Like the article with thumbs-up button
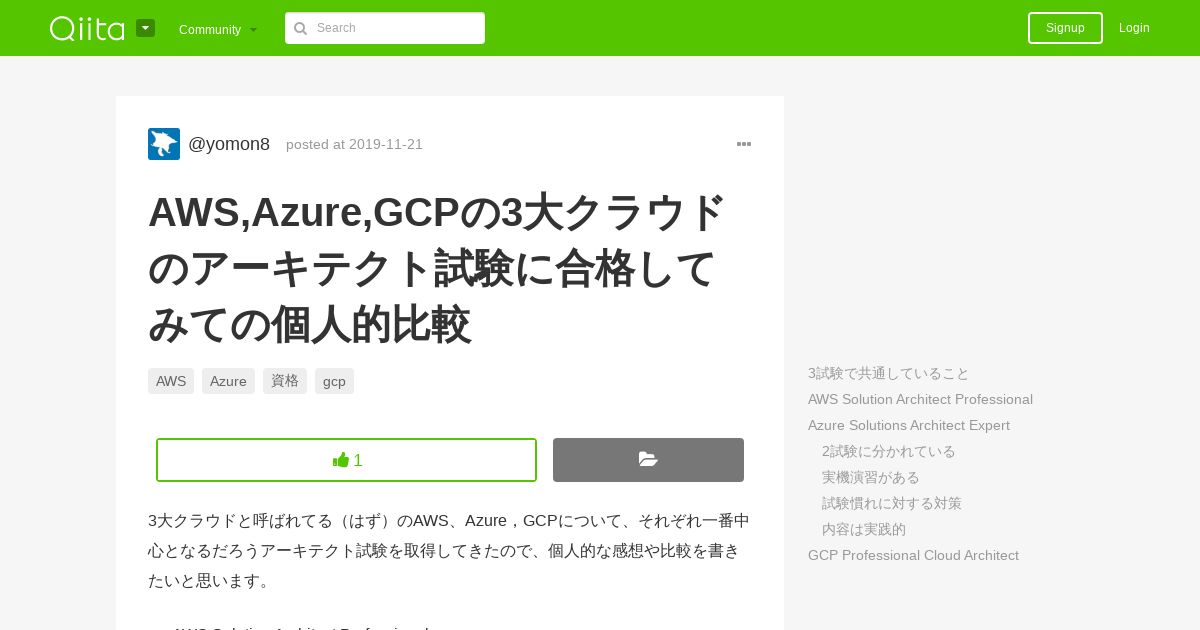The height and width of the screenshot is (630, 1200). [346, 460]
